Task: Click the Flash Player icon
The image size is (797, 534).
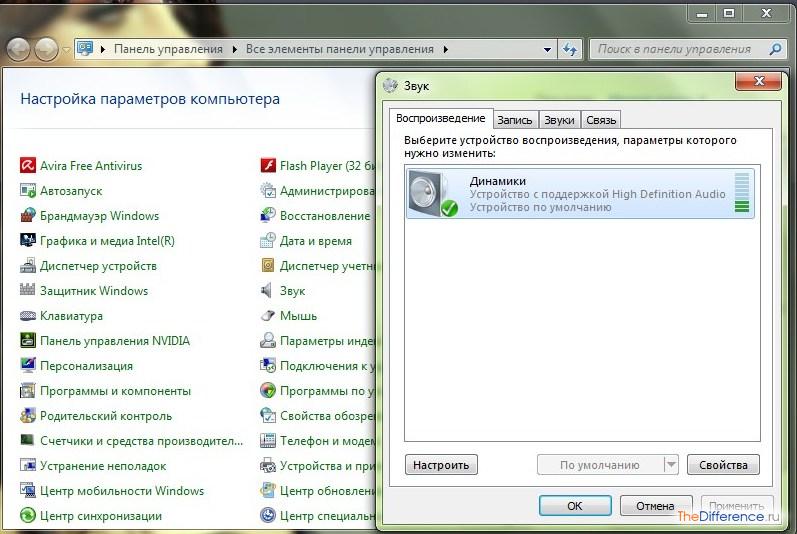Action: 268,166
